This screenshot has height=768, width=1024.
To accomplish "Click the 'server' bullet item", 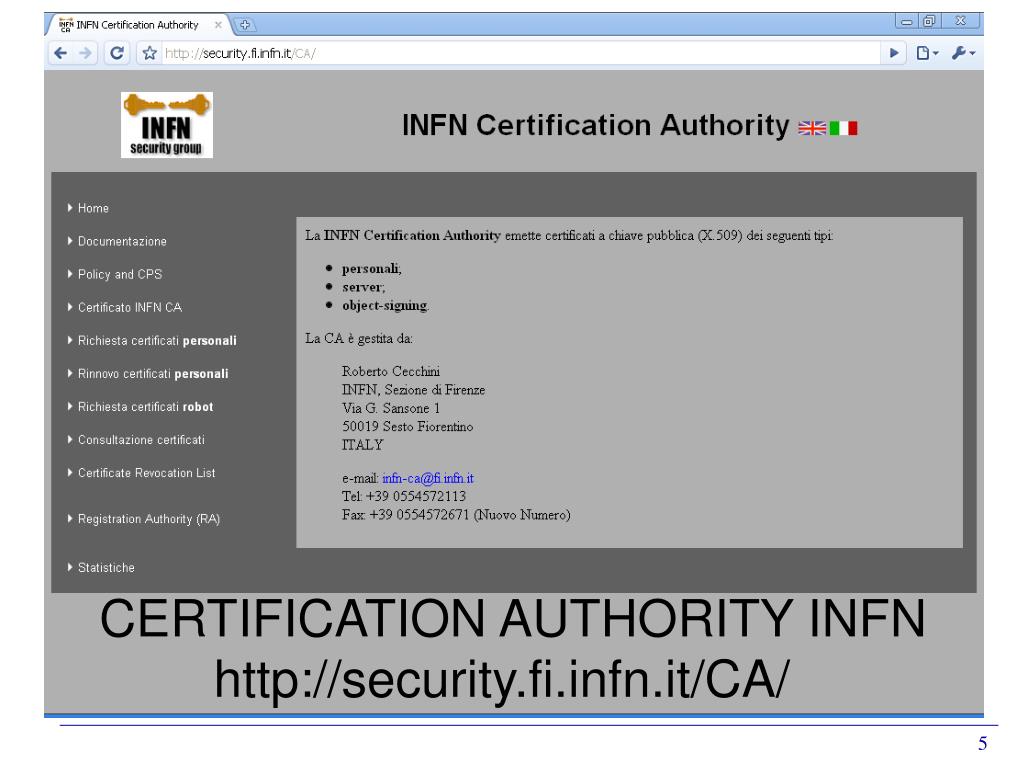I will click(364, 287).
